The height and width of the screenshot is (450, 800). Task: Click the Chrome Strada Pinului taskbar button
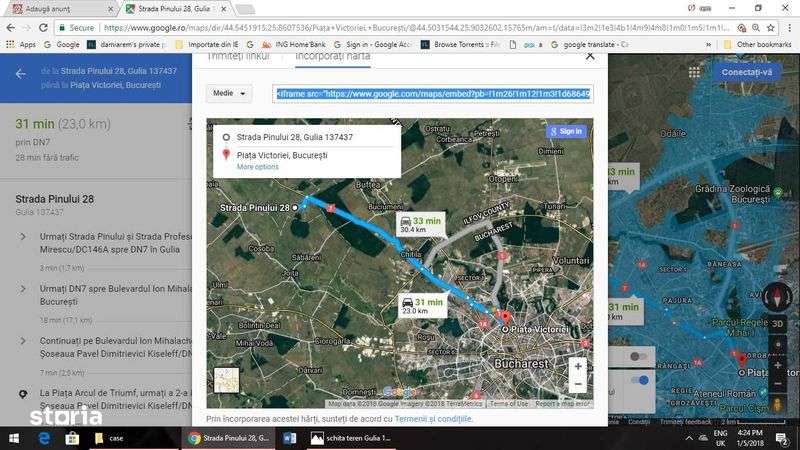(x=228, y=438)
